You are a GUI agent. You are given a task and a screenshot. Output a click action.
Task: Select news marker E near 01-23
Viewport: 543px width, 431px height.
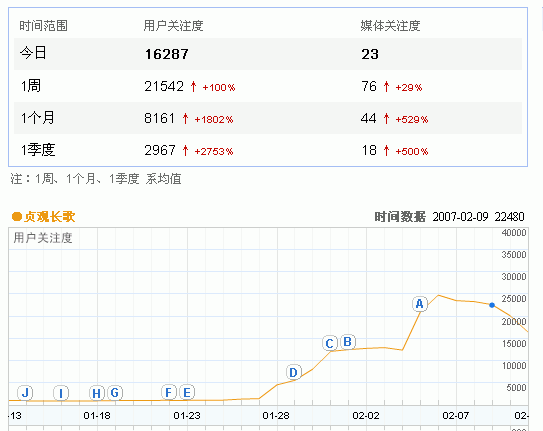click(x=187, y=393)
